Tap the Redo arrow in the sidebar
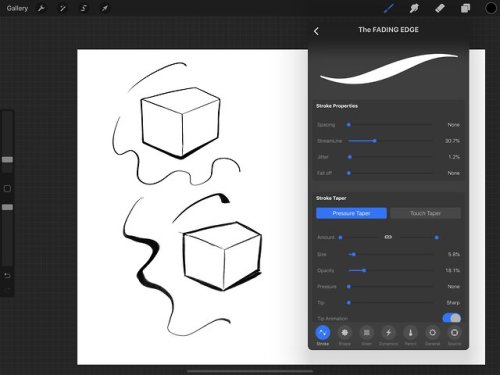The image size is (500, 375). (7, 290)
